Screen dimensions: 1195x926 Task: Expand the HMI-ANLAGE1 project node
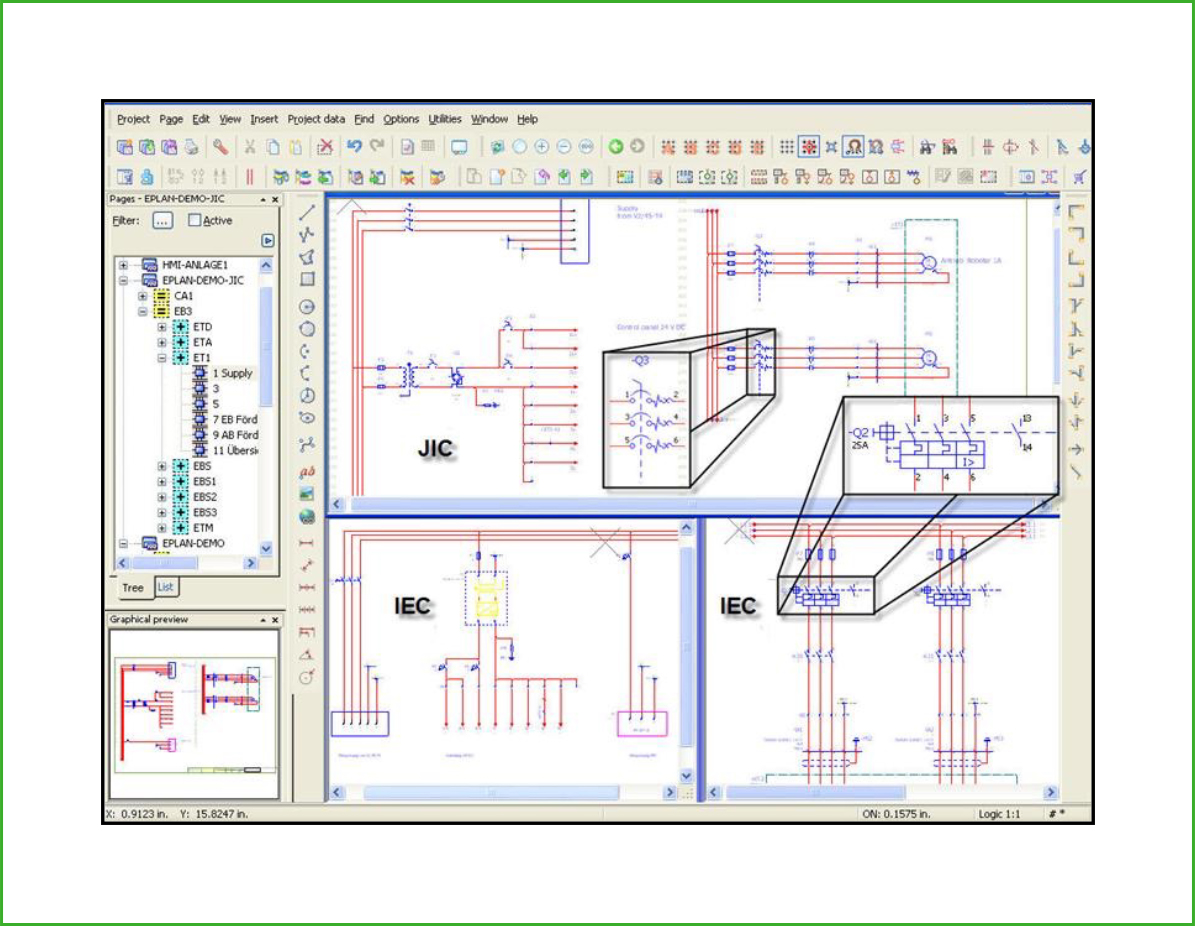[124, 266]
